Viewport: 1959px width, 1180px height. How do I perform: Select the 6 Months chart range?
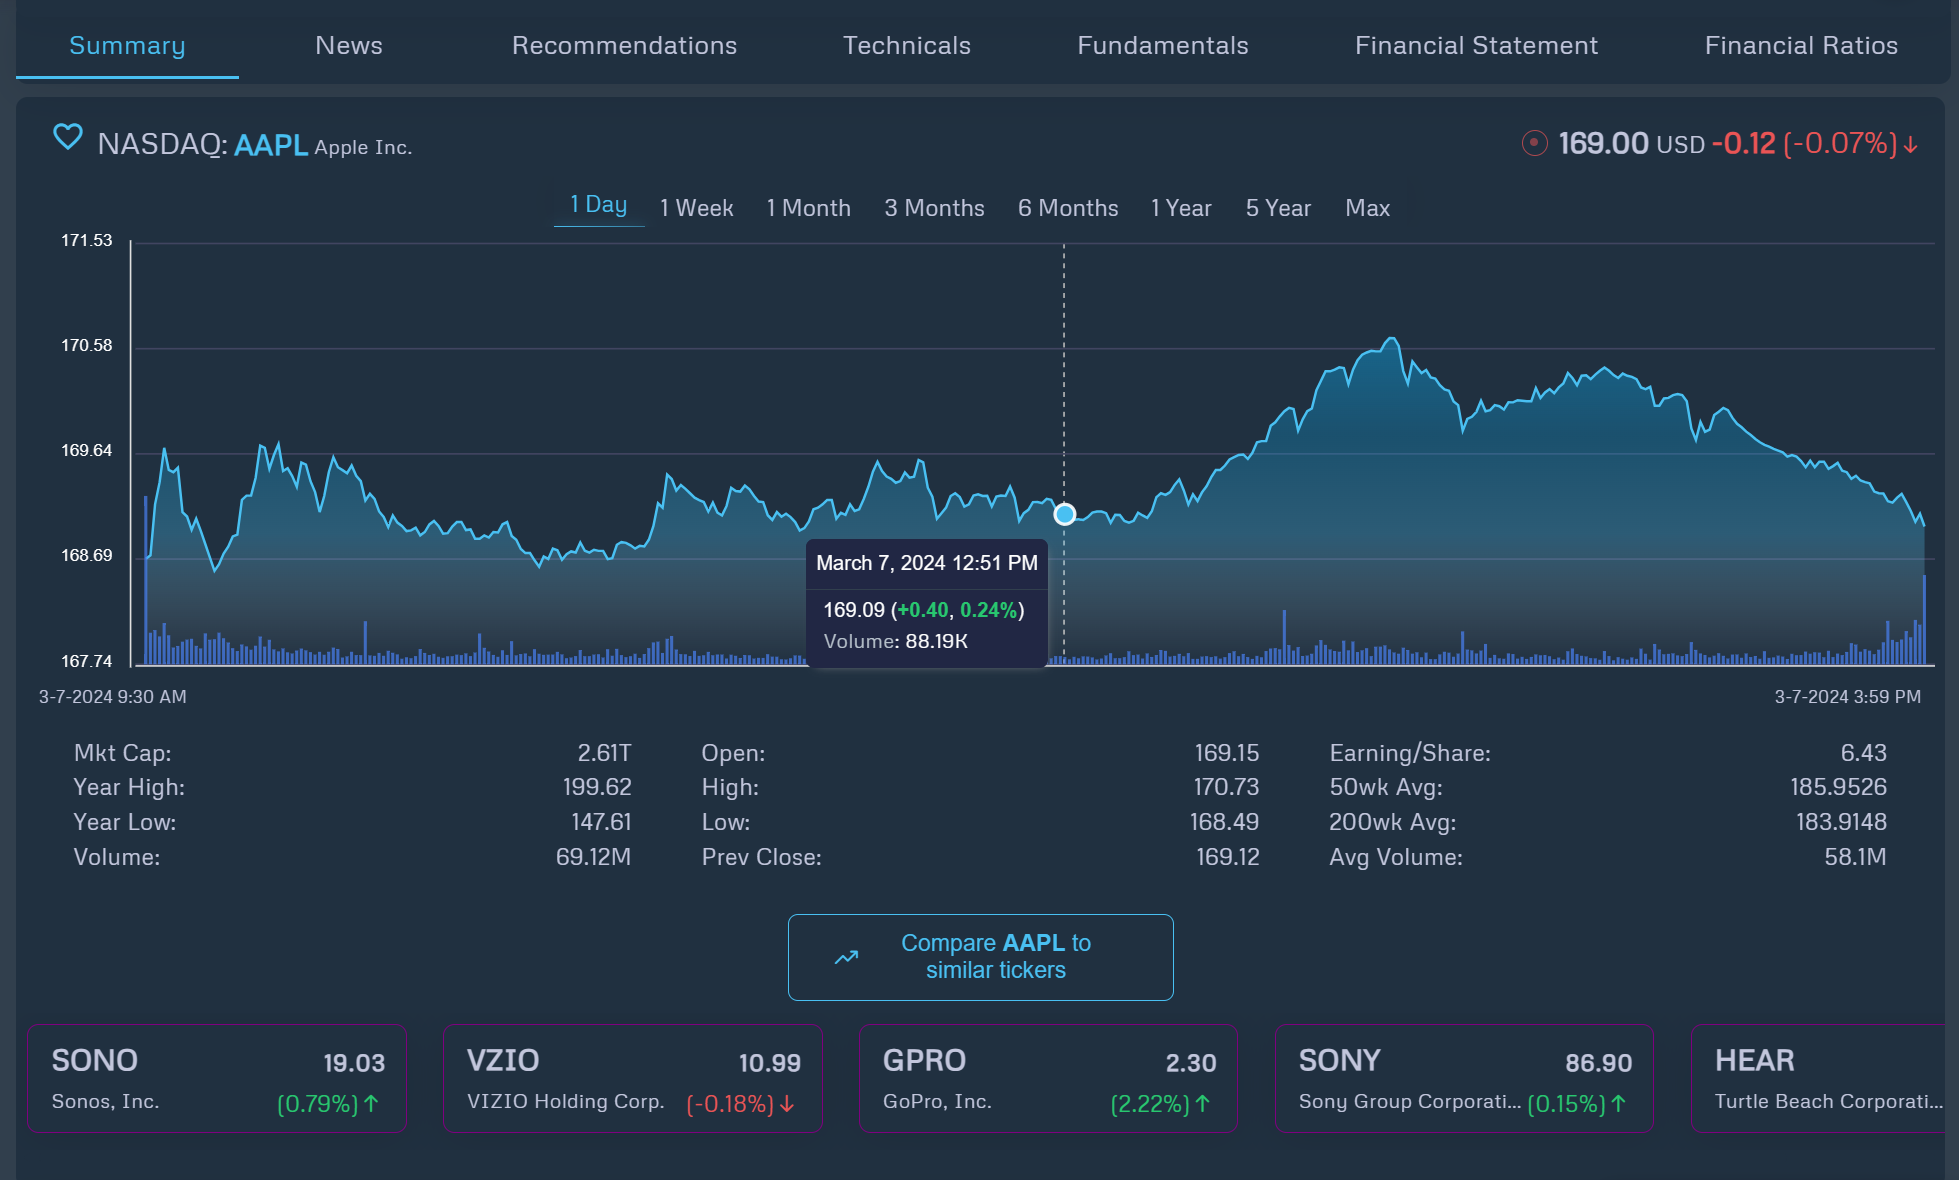coord(1067,208)
